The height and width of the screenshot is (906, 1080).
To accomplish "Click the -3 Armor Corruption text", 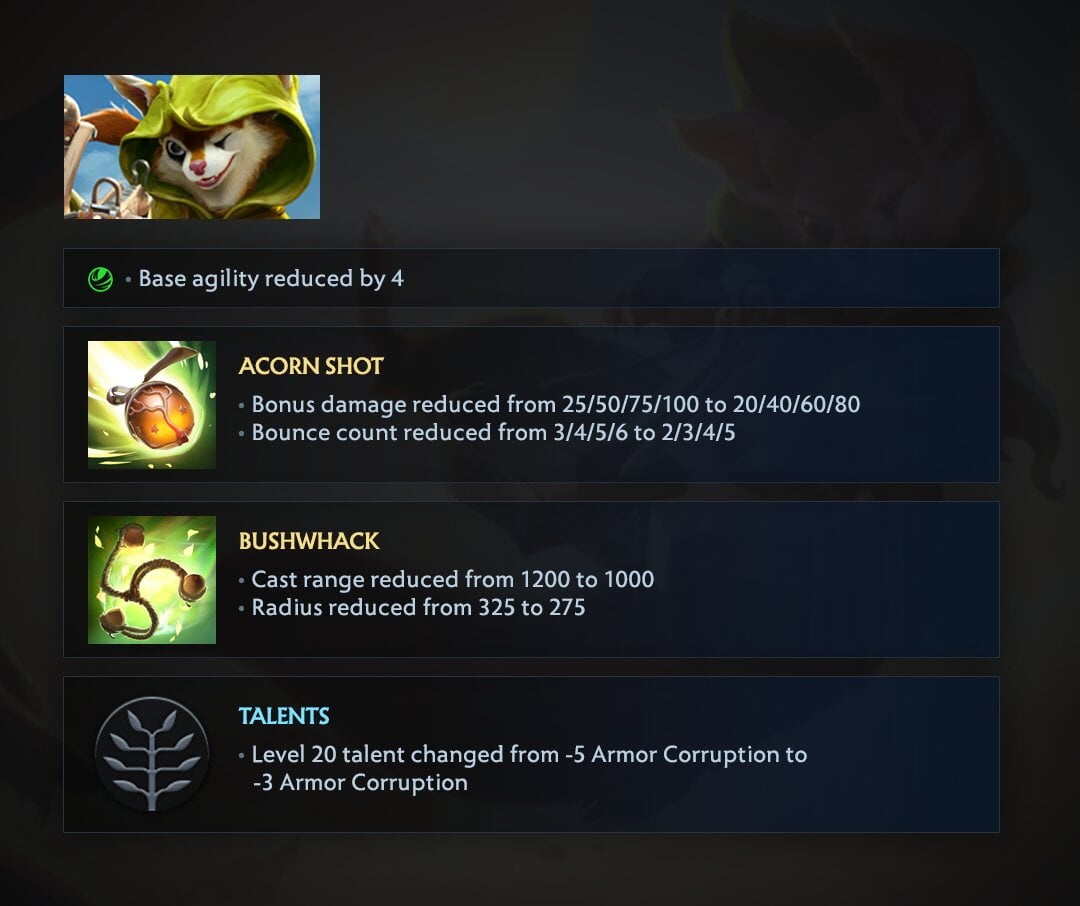I will [360, 783].
